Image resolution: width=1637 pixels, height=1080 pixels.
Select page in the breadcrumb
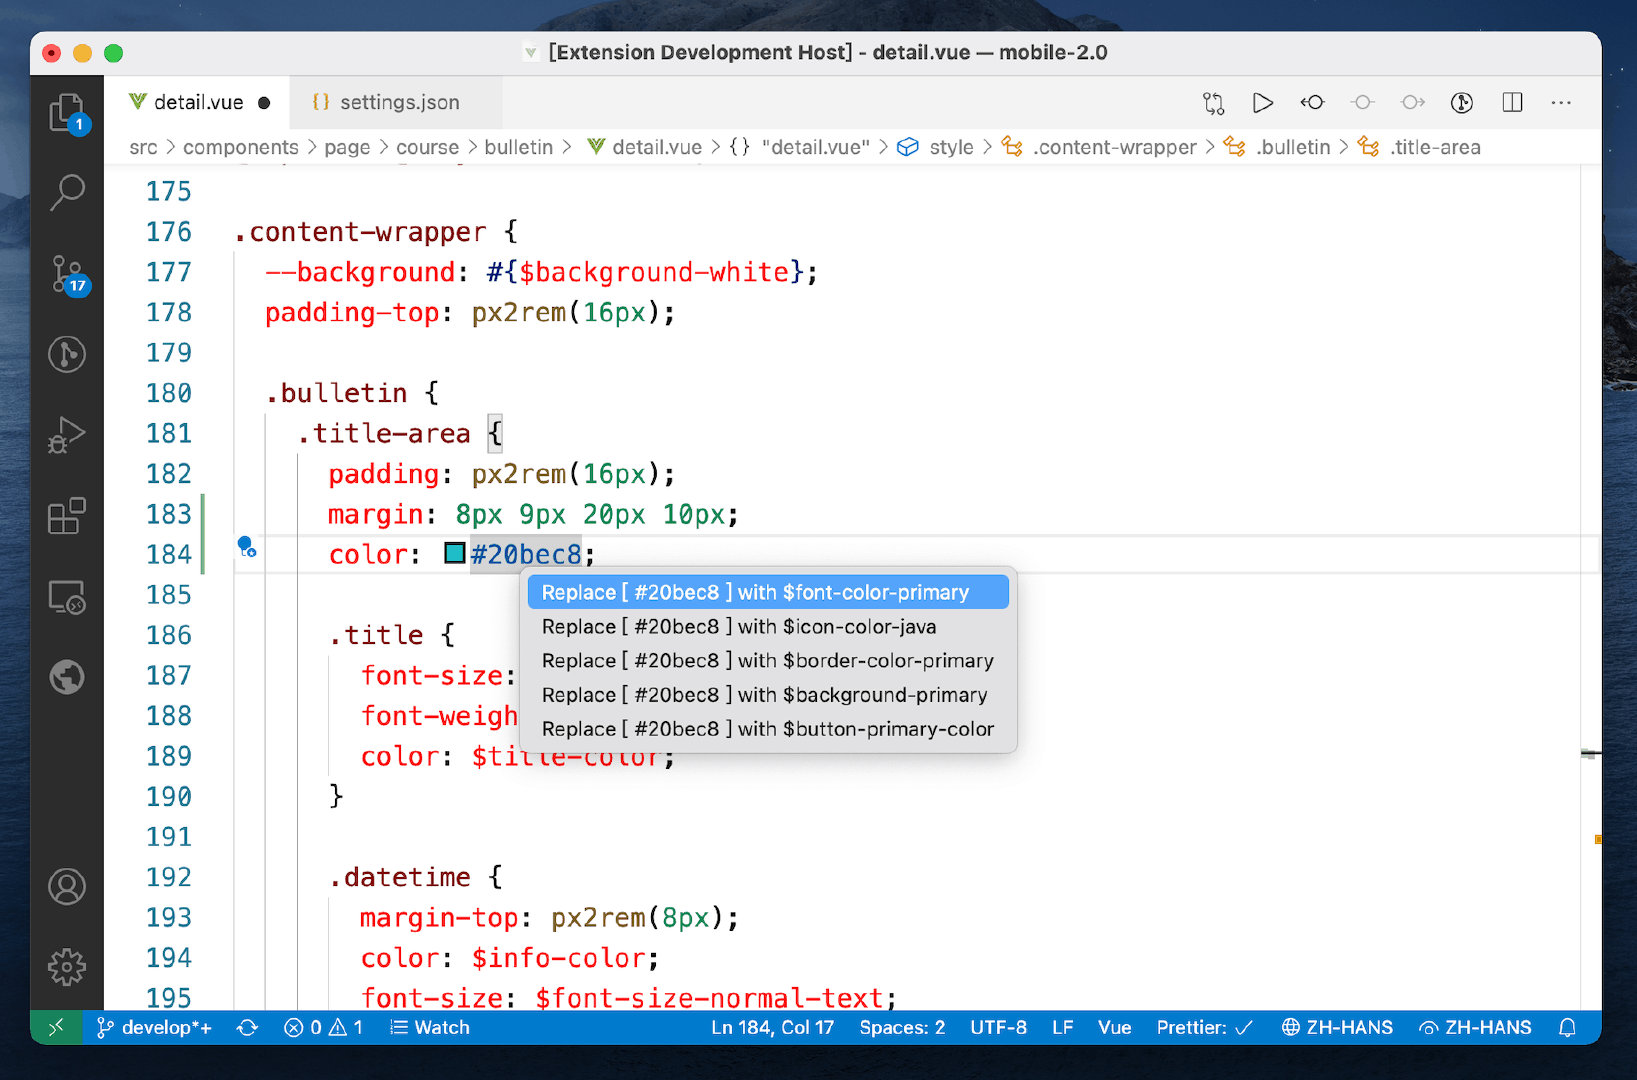click(x=347, y=147)
